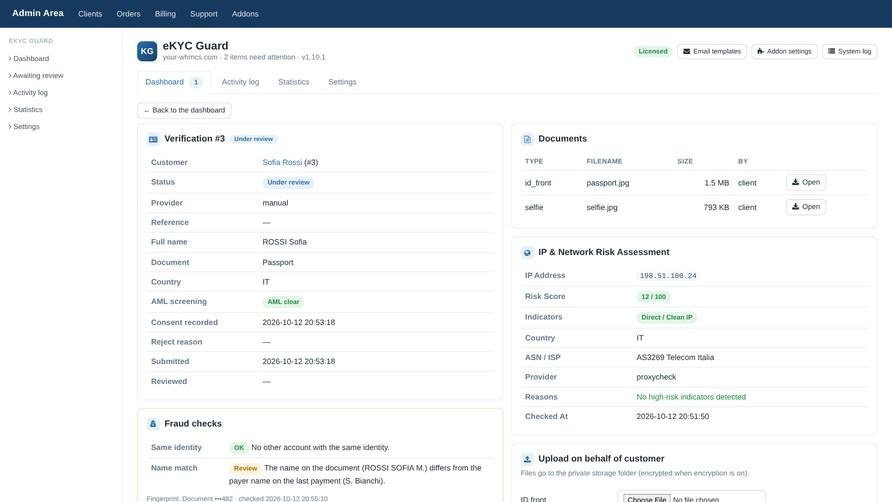
Task: Open Sofia Rossi customer profile
Action: (x=282, y=162)
